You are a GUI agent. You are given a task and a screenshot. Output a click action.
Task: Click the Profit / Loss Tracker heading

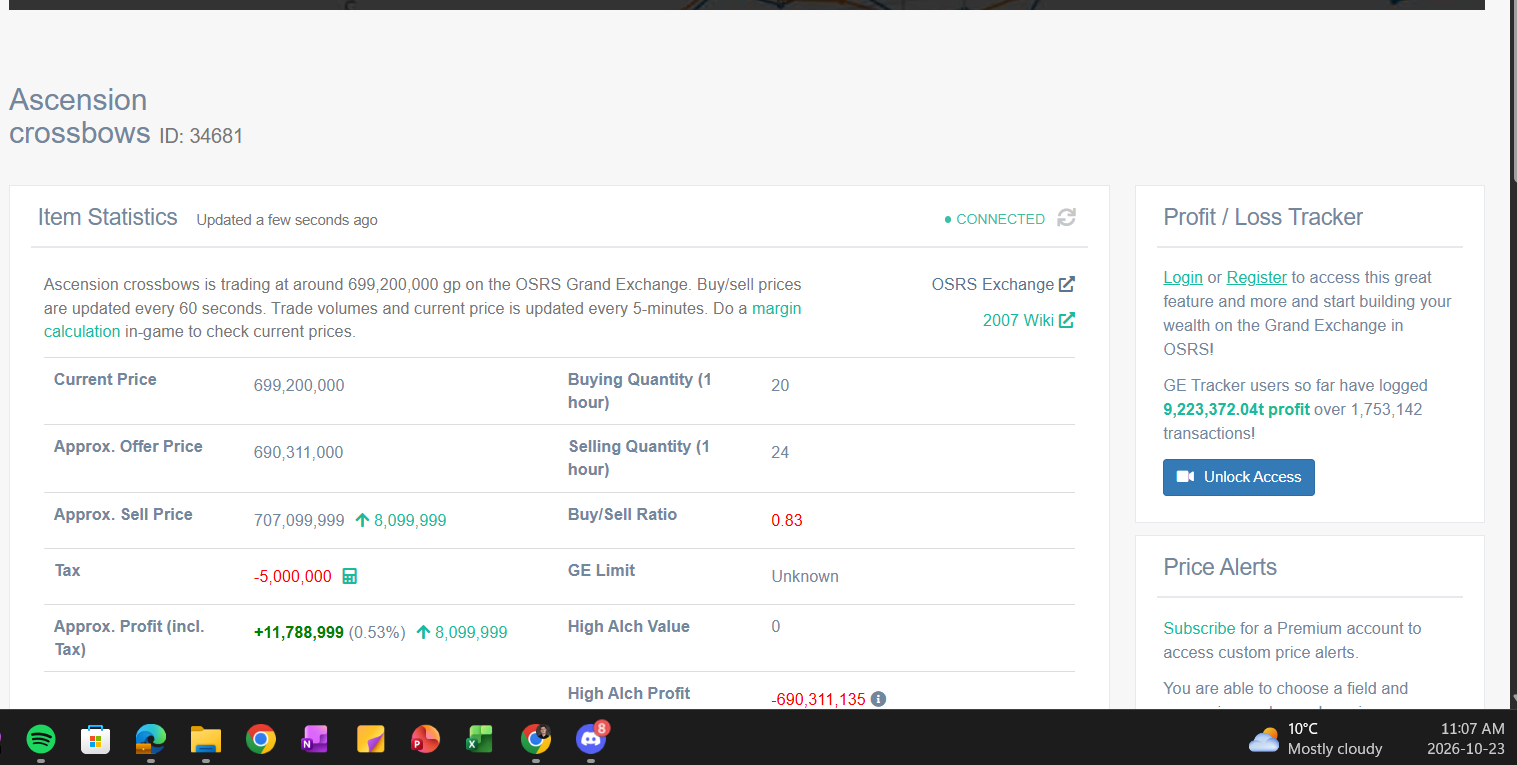1263,217
